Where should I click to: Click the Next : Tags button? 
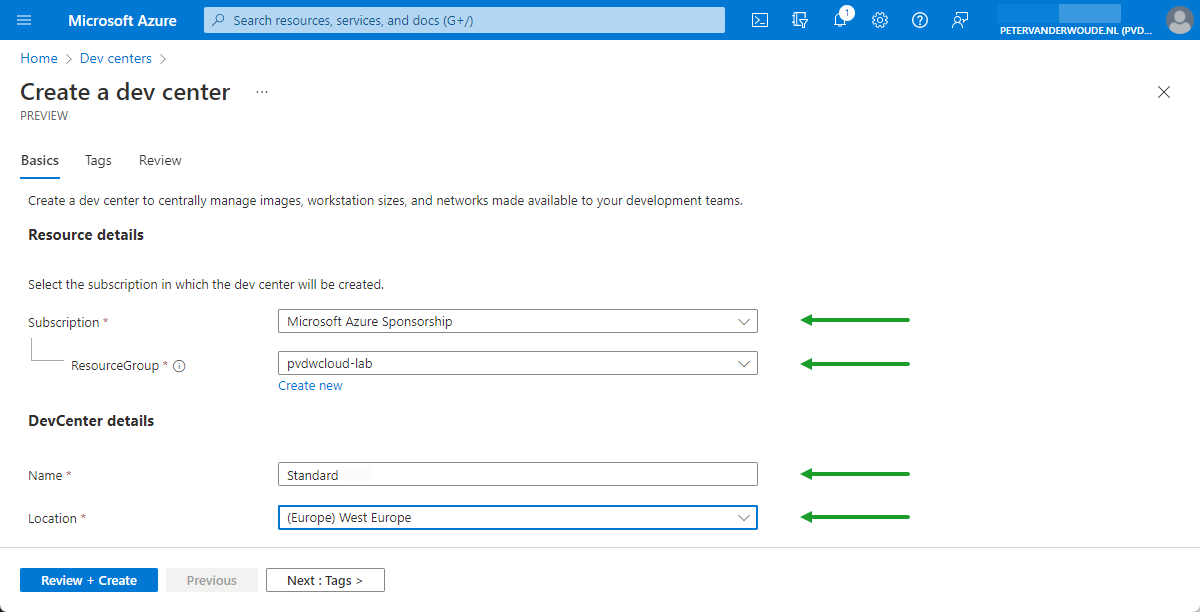click(325, 580)
